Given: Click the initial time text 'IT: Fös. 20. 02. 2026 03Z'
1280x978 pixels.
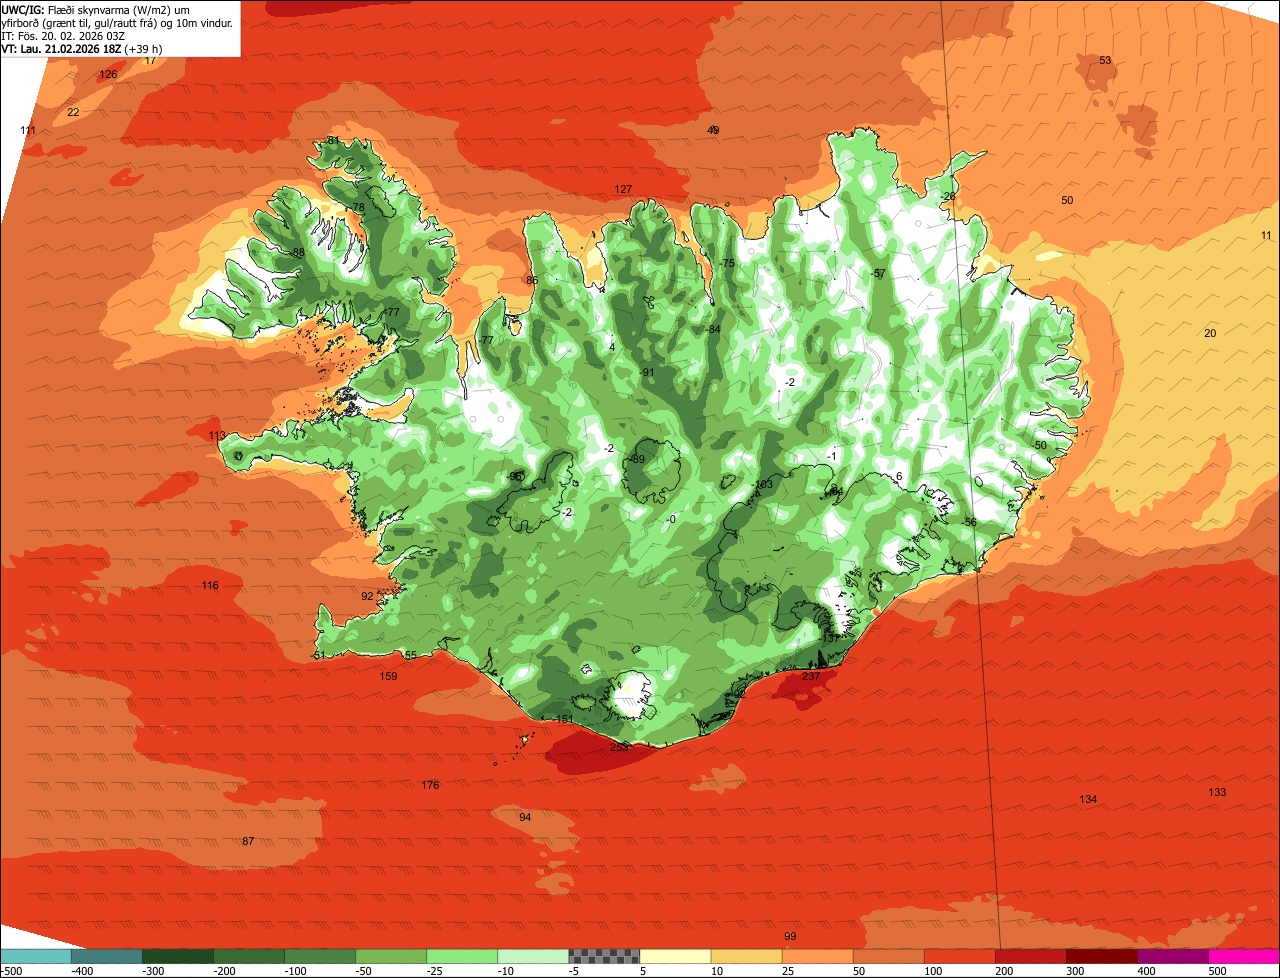Looking at the screenshot, I should click(63, 36).
